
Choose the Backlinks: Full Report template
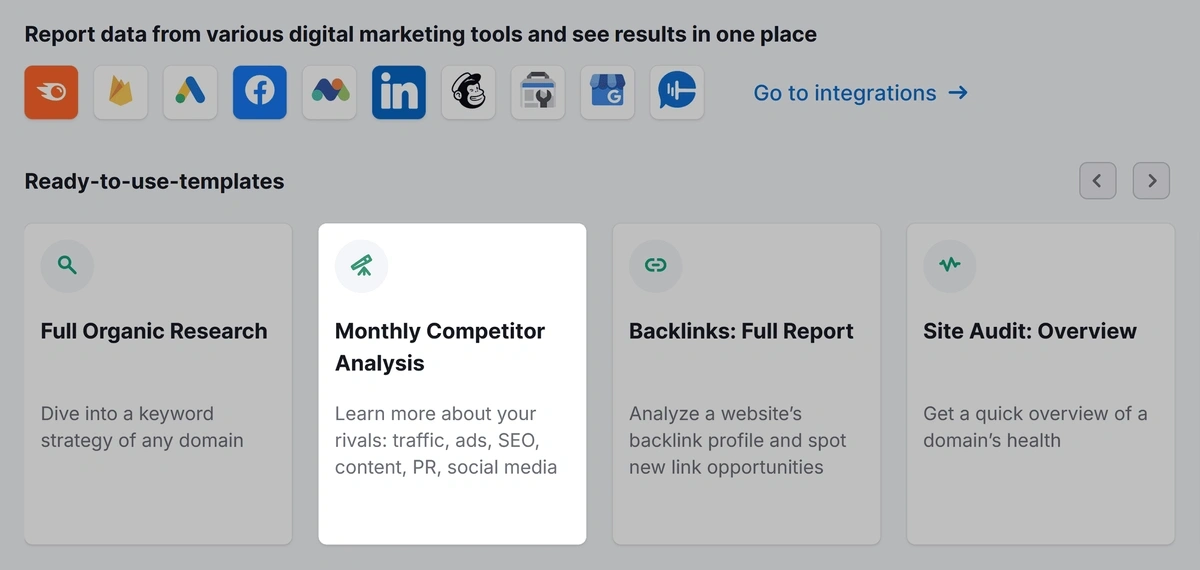746,384
